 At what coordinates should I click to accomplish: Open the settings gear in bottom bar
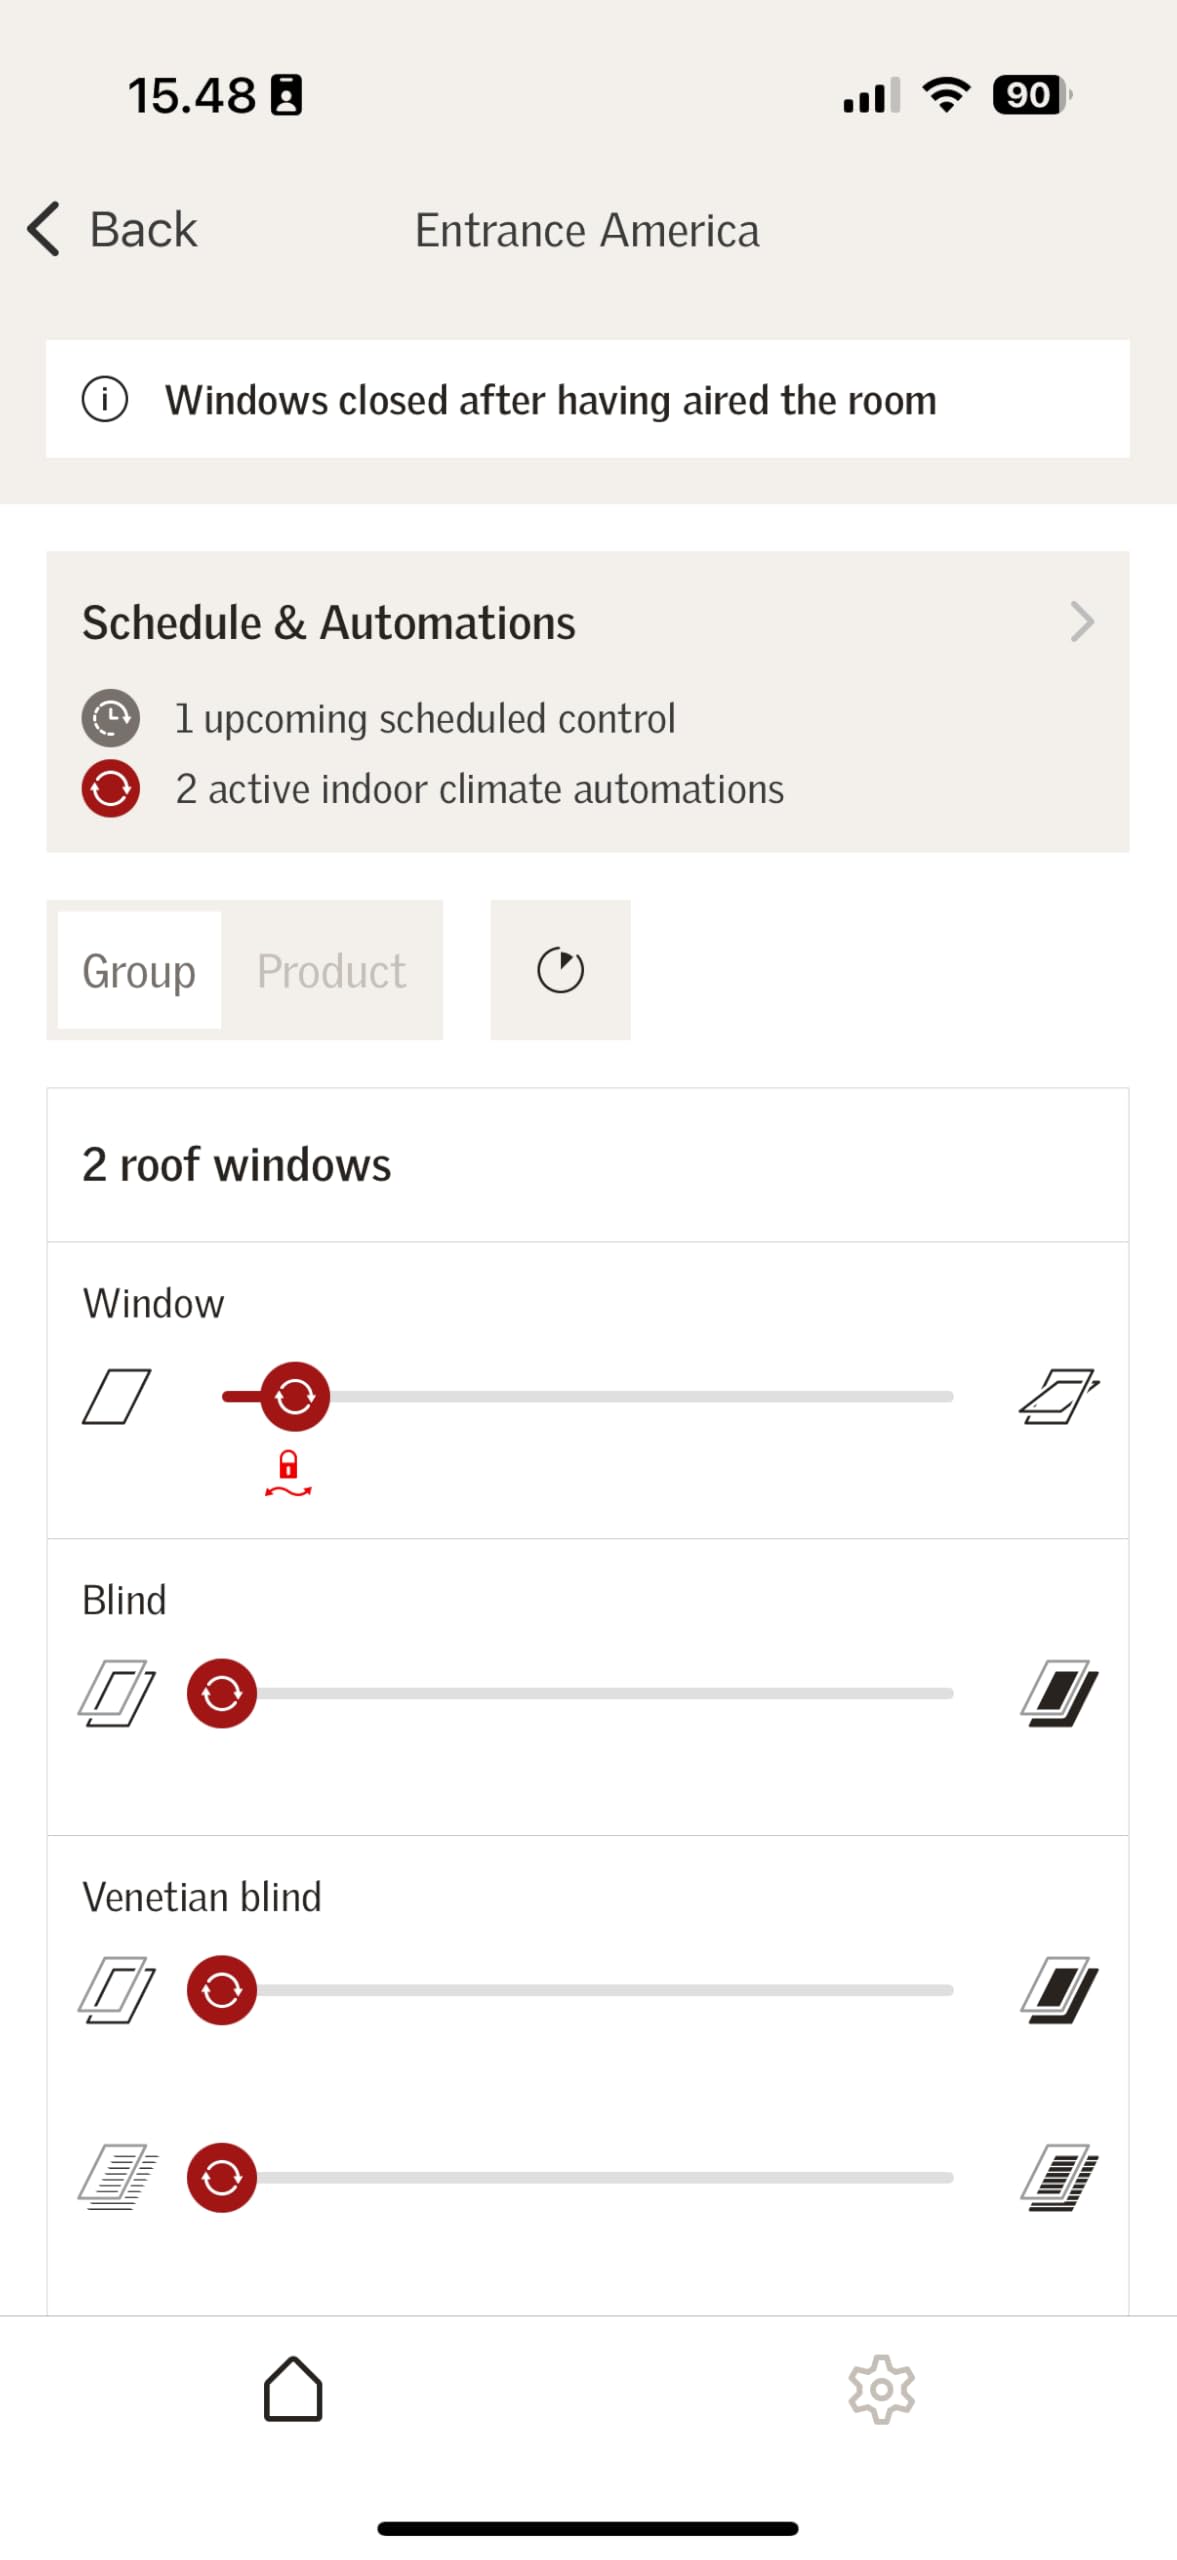click(881, 2389)
